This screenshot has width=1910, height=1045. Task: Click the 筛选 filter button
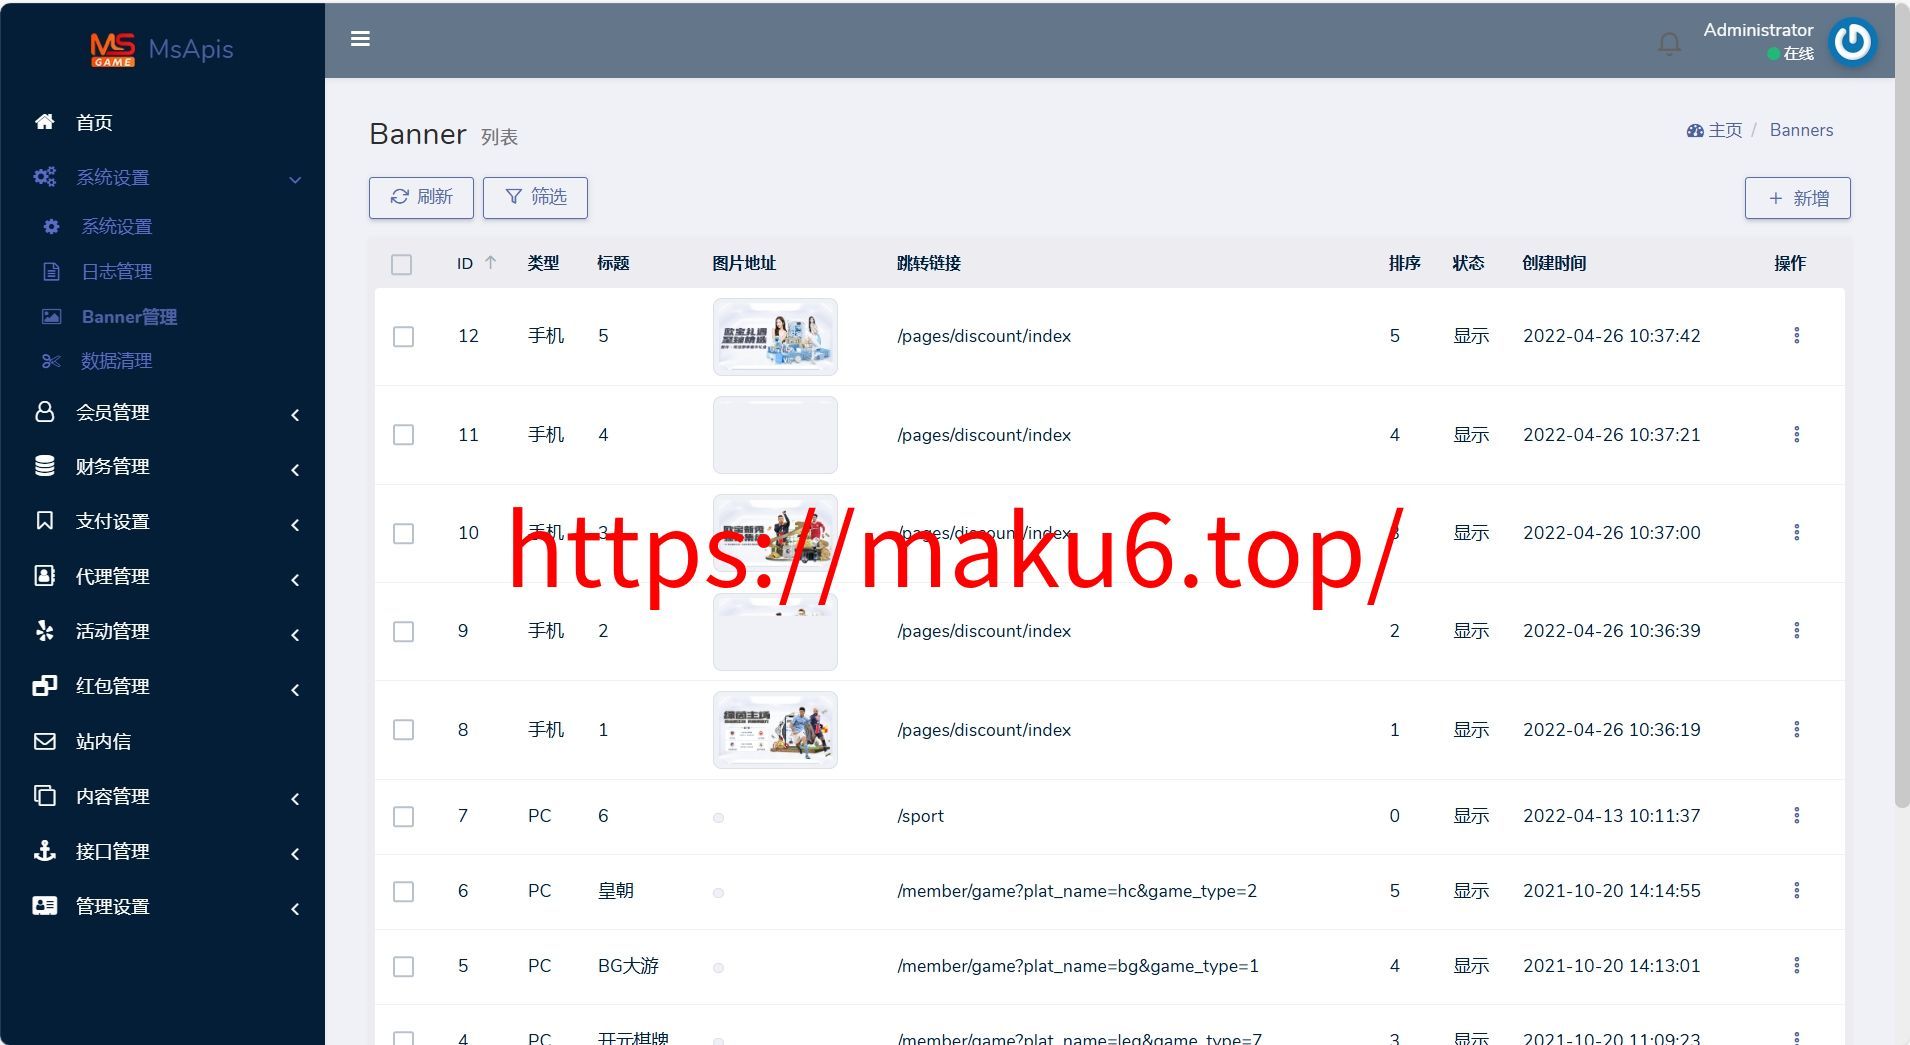click(x=535, y=197)
